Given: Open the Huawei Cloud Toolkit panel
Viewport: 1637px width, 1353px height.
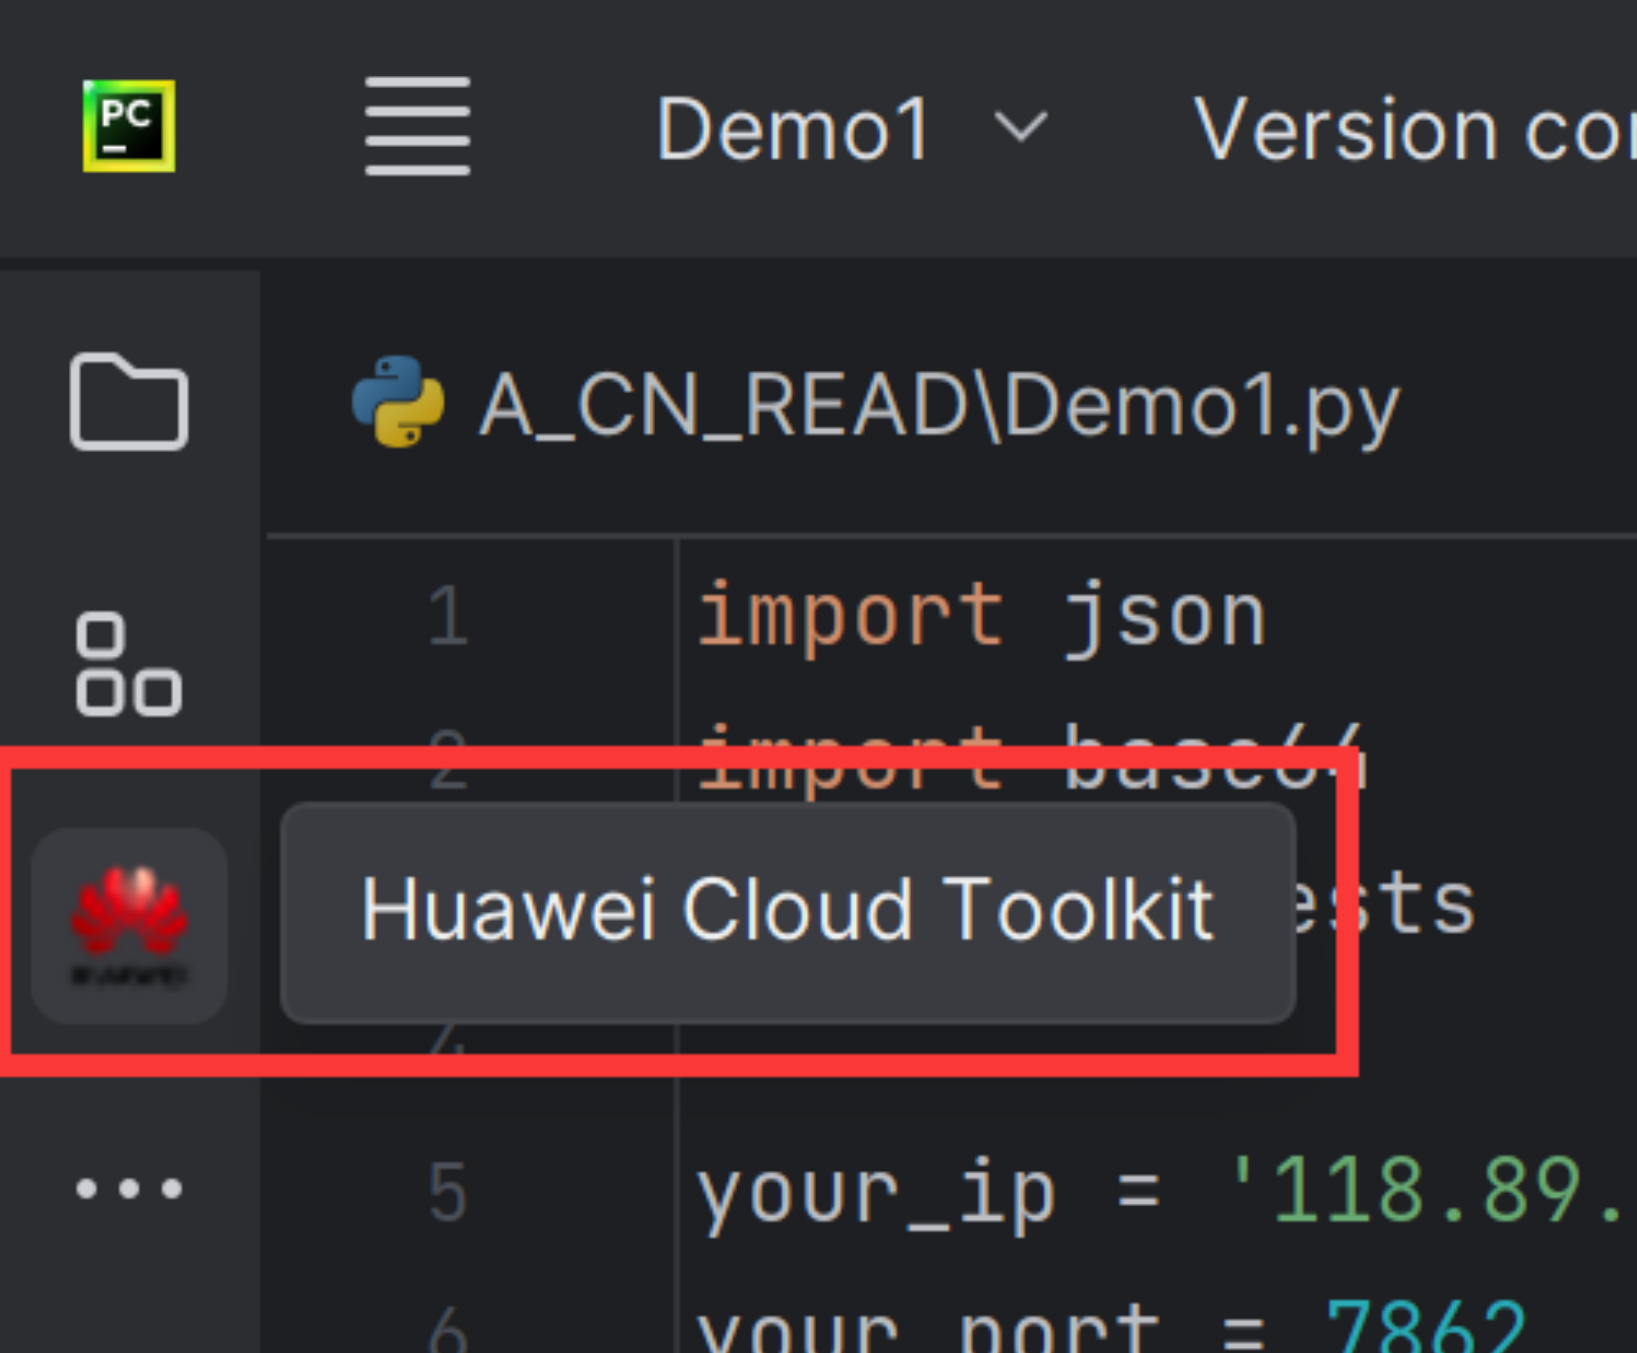Looking at the screenshot, I should pyautogui.click(x=129, y=926).
